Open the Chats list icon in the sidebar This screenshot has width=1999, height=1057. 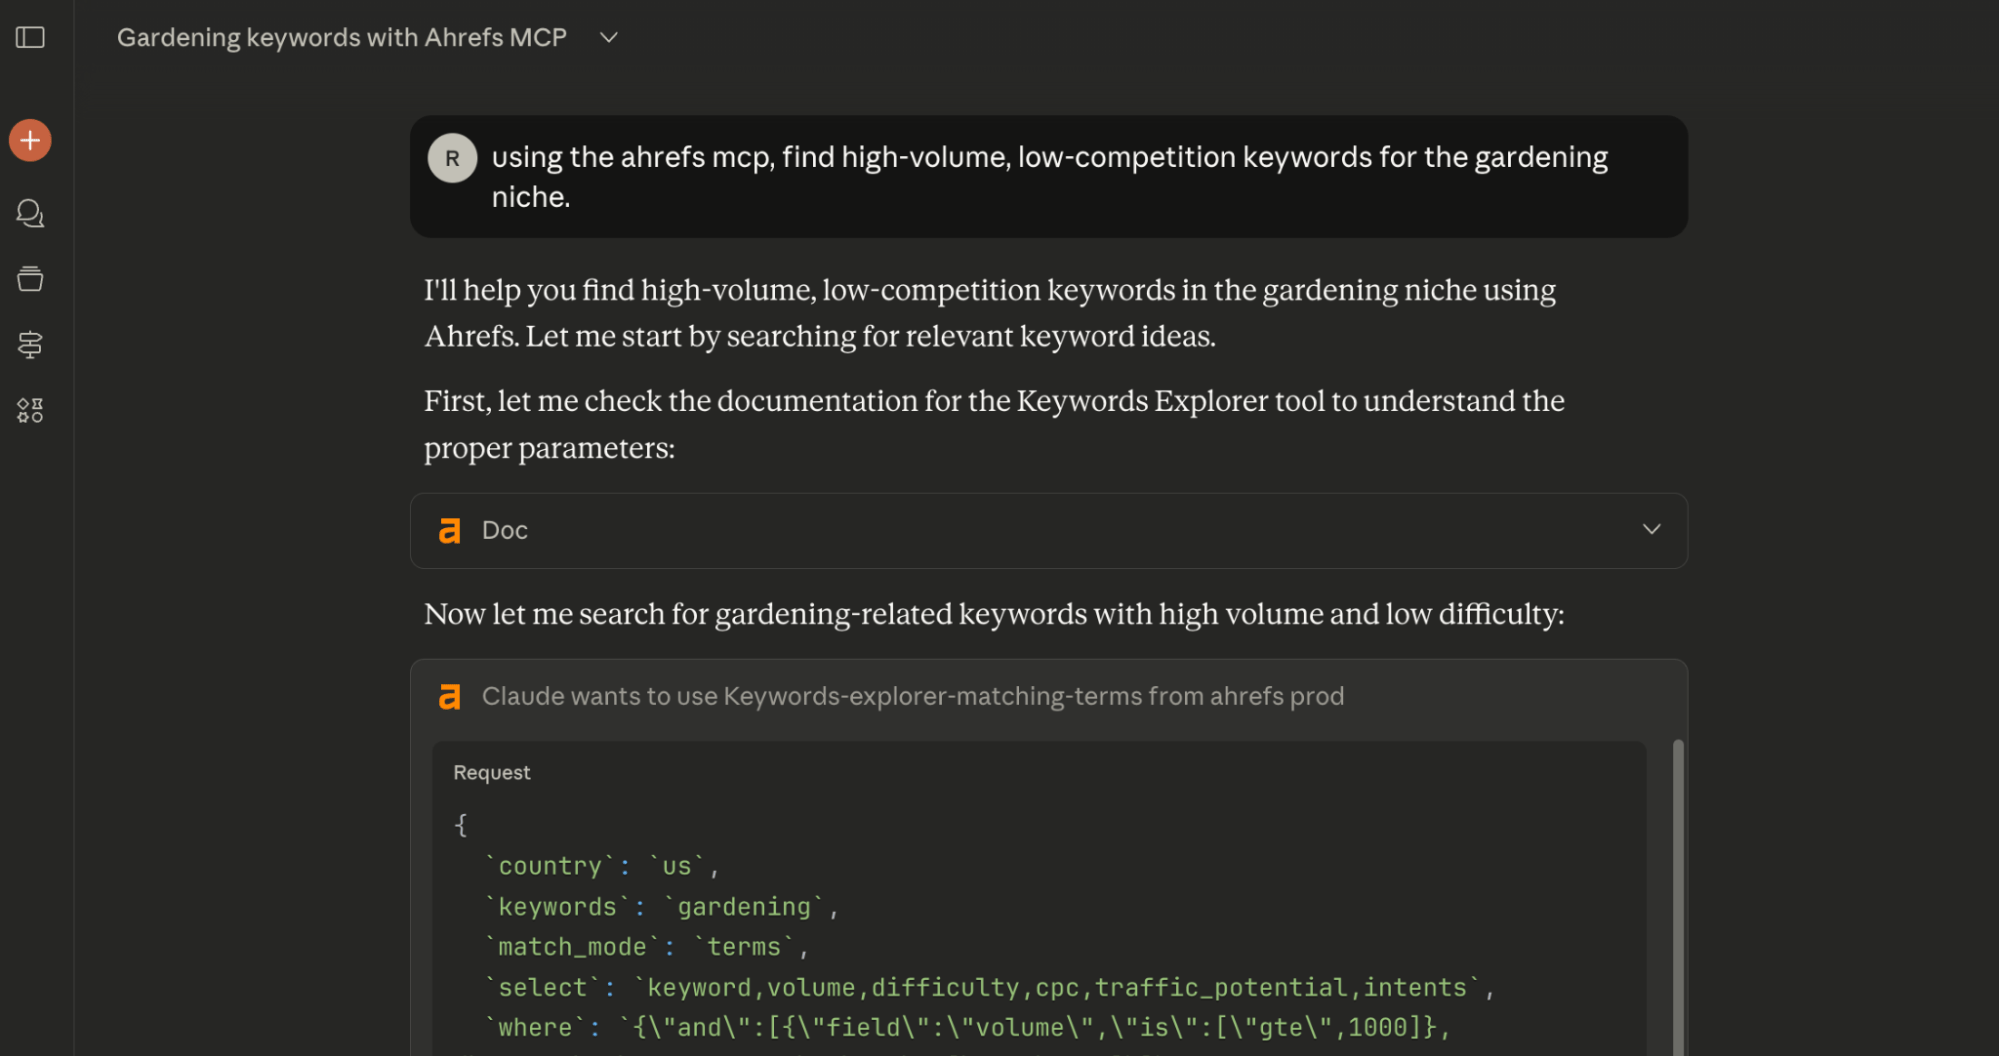[30, 213]
